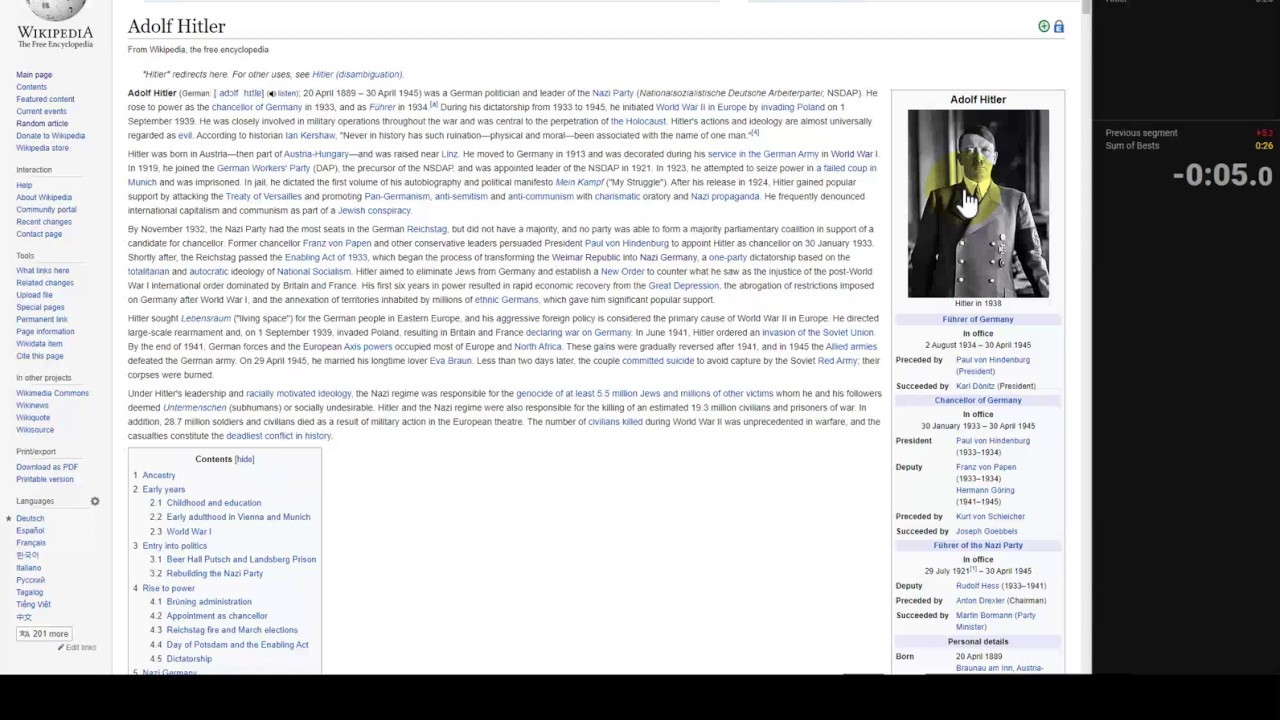Open Contact page link
The width and height of the screenshot is (1280, 720).
click(x=39, y=234)
